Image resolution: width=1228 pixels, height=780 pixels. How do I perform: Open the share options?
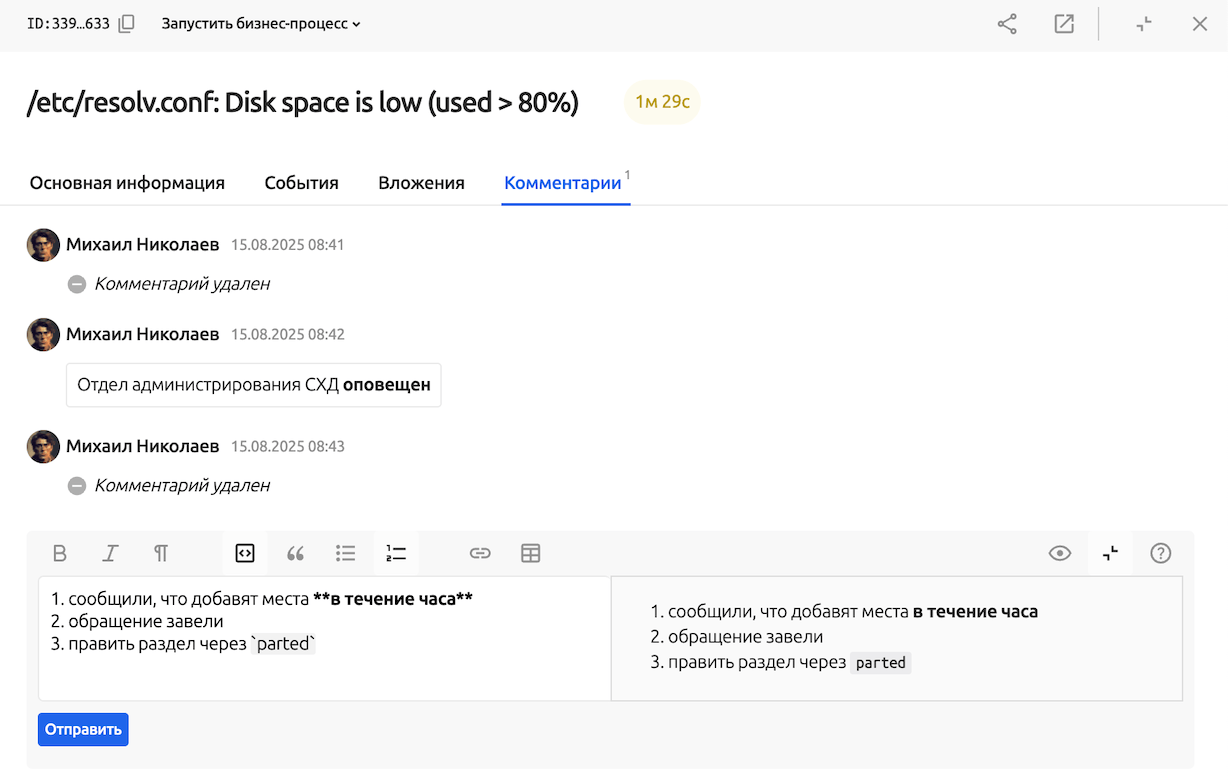[x=1006, y=23]
